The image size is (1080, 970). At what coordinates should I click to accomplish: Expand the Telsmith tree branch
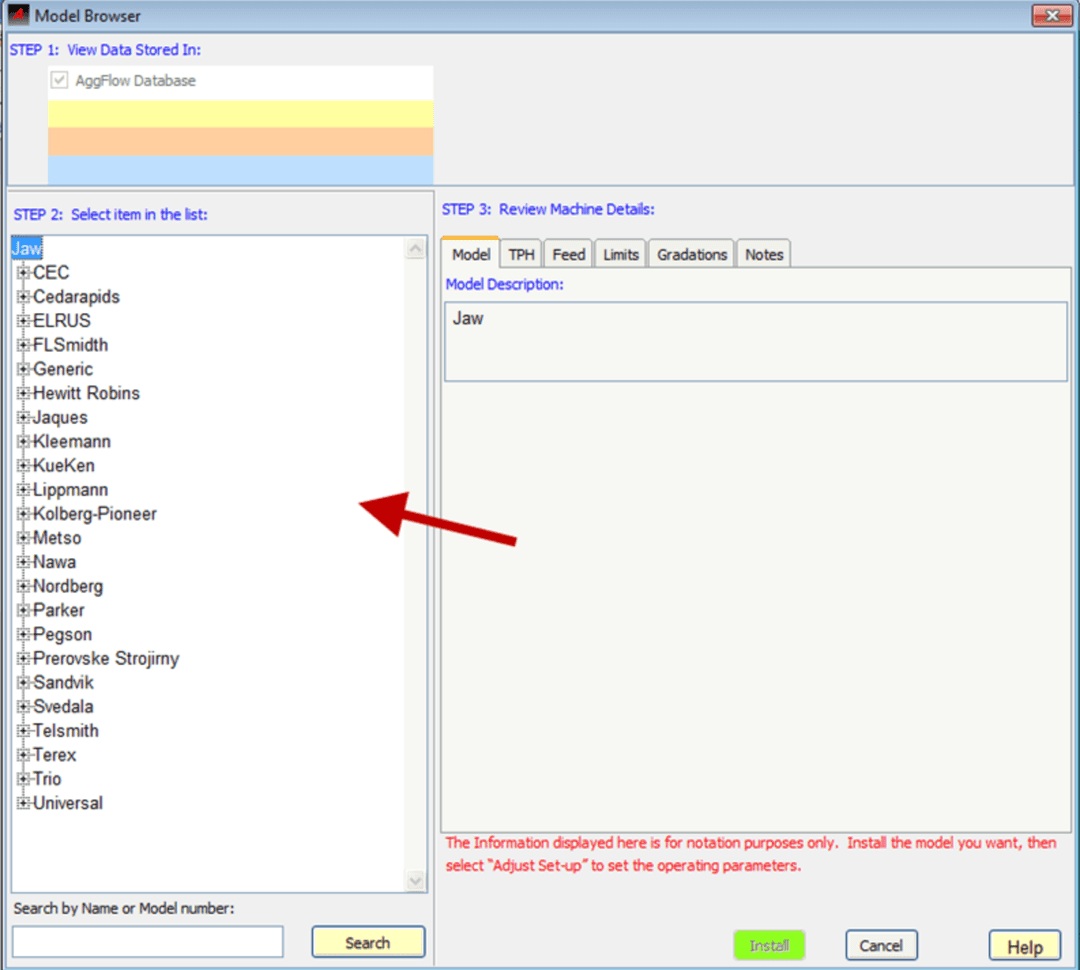pos(23,731)
